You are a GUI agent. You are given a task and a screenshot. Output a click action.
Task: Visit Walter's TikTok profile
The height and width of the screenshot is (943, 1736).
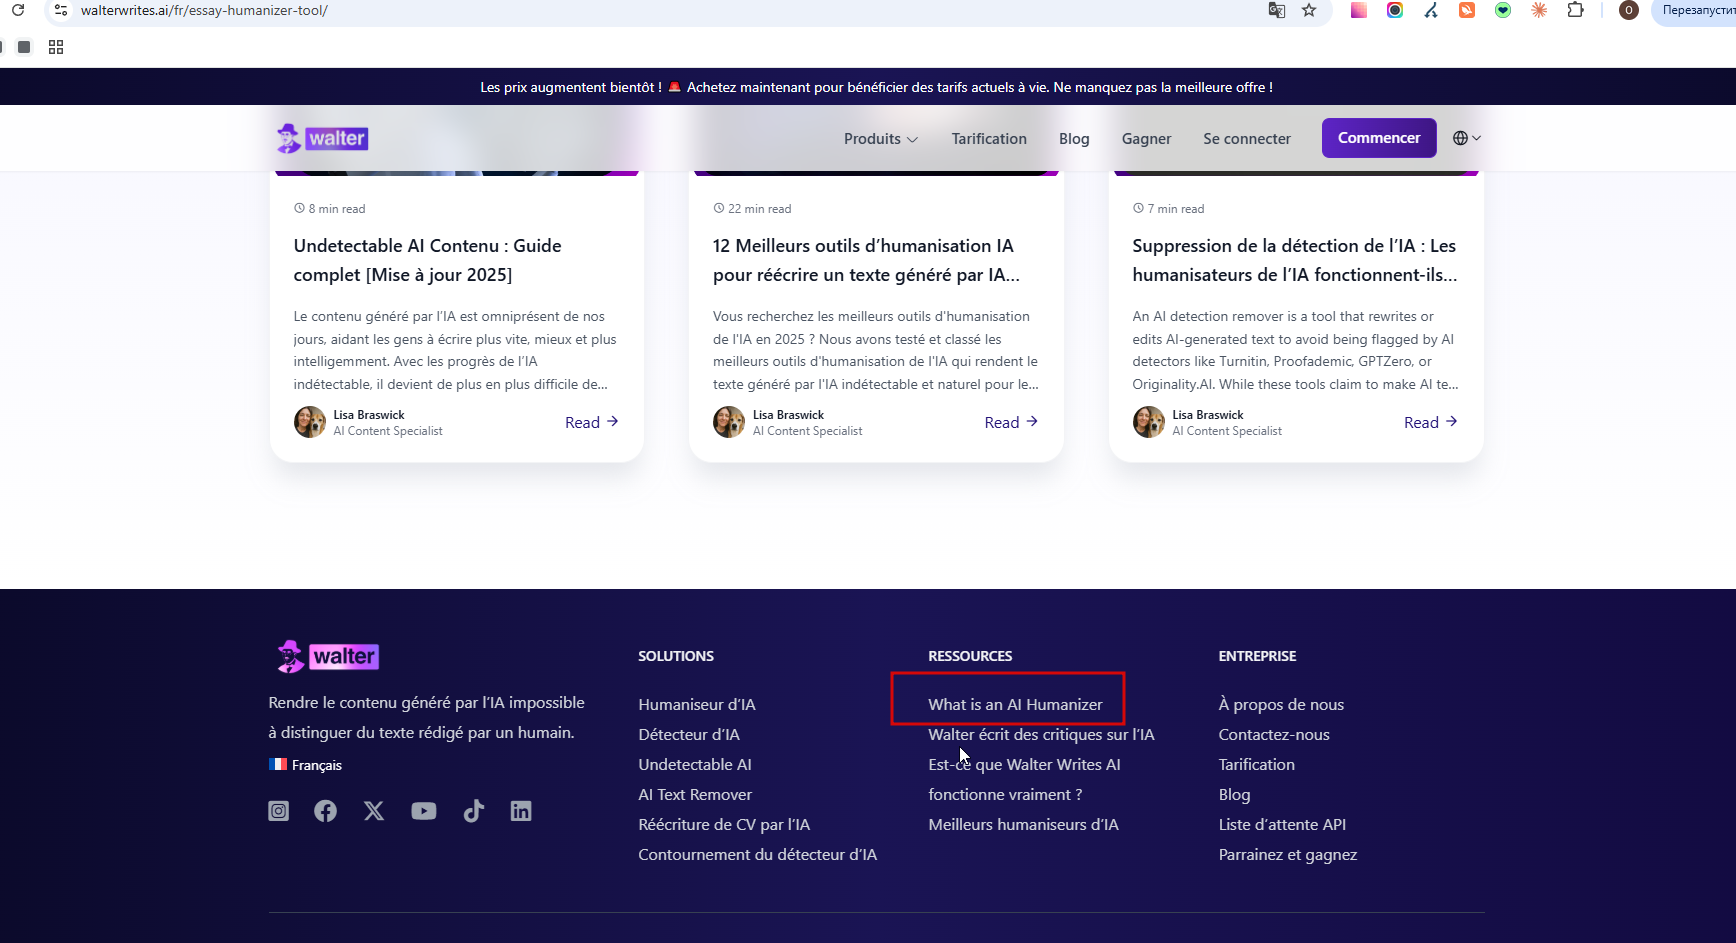473,811
